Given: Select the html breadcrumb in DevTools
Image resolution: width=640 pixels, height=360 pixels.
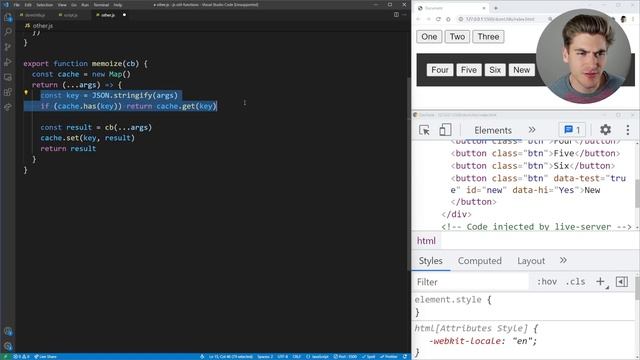Looking at the screenshot, I should tap(426, 241).
